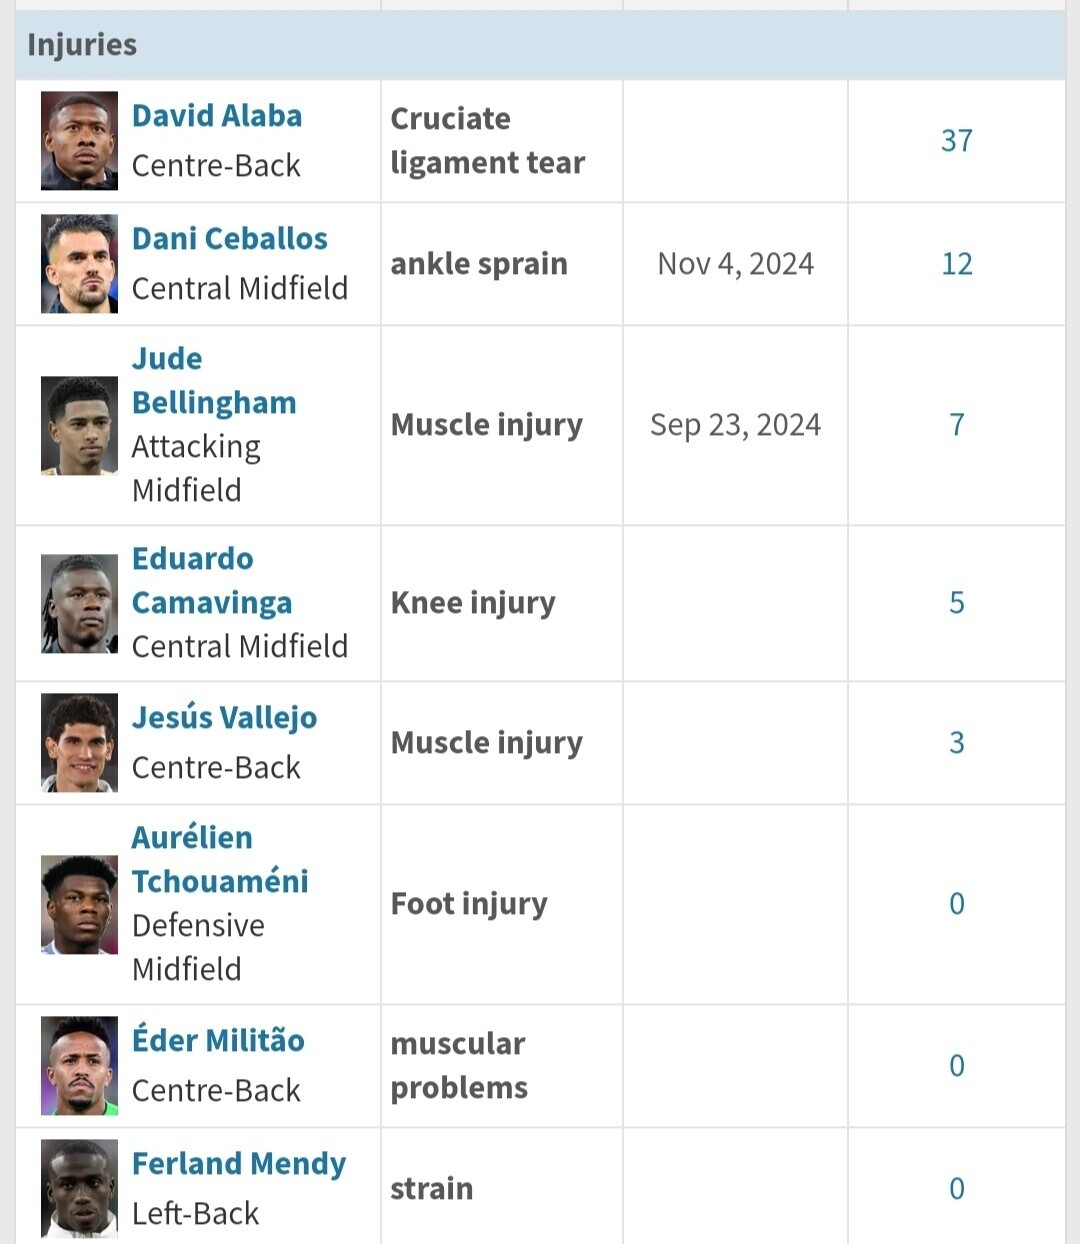Open Éder Militão's portrait thumbnail
The image size is (1080, 1244).
(x=79, y=1066)
